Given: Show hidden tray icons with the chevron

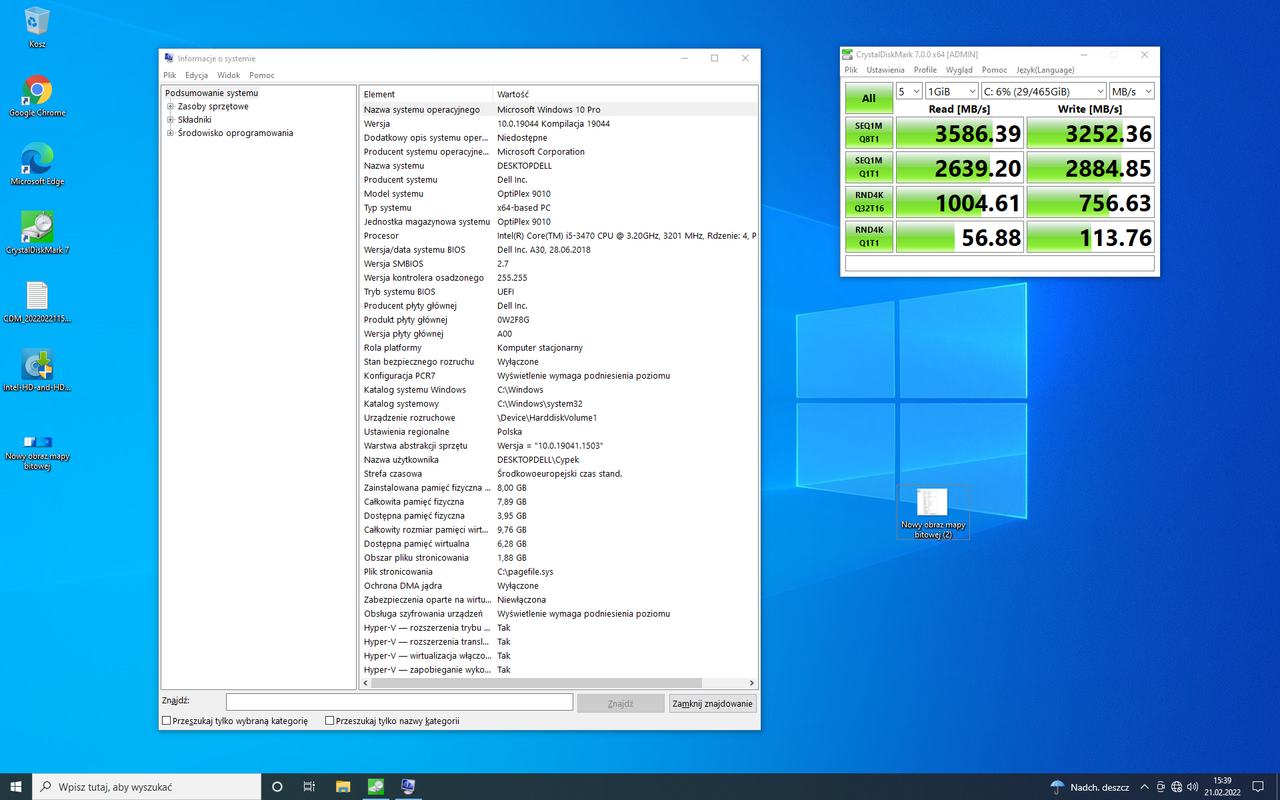Looking at the screenshot, I should (1145, 787).
